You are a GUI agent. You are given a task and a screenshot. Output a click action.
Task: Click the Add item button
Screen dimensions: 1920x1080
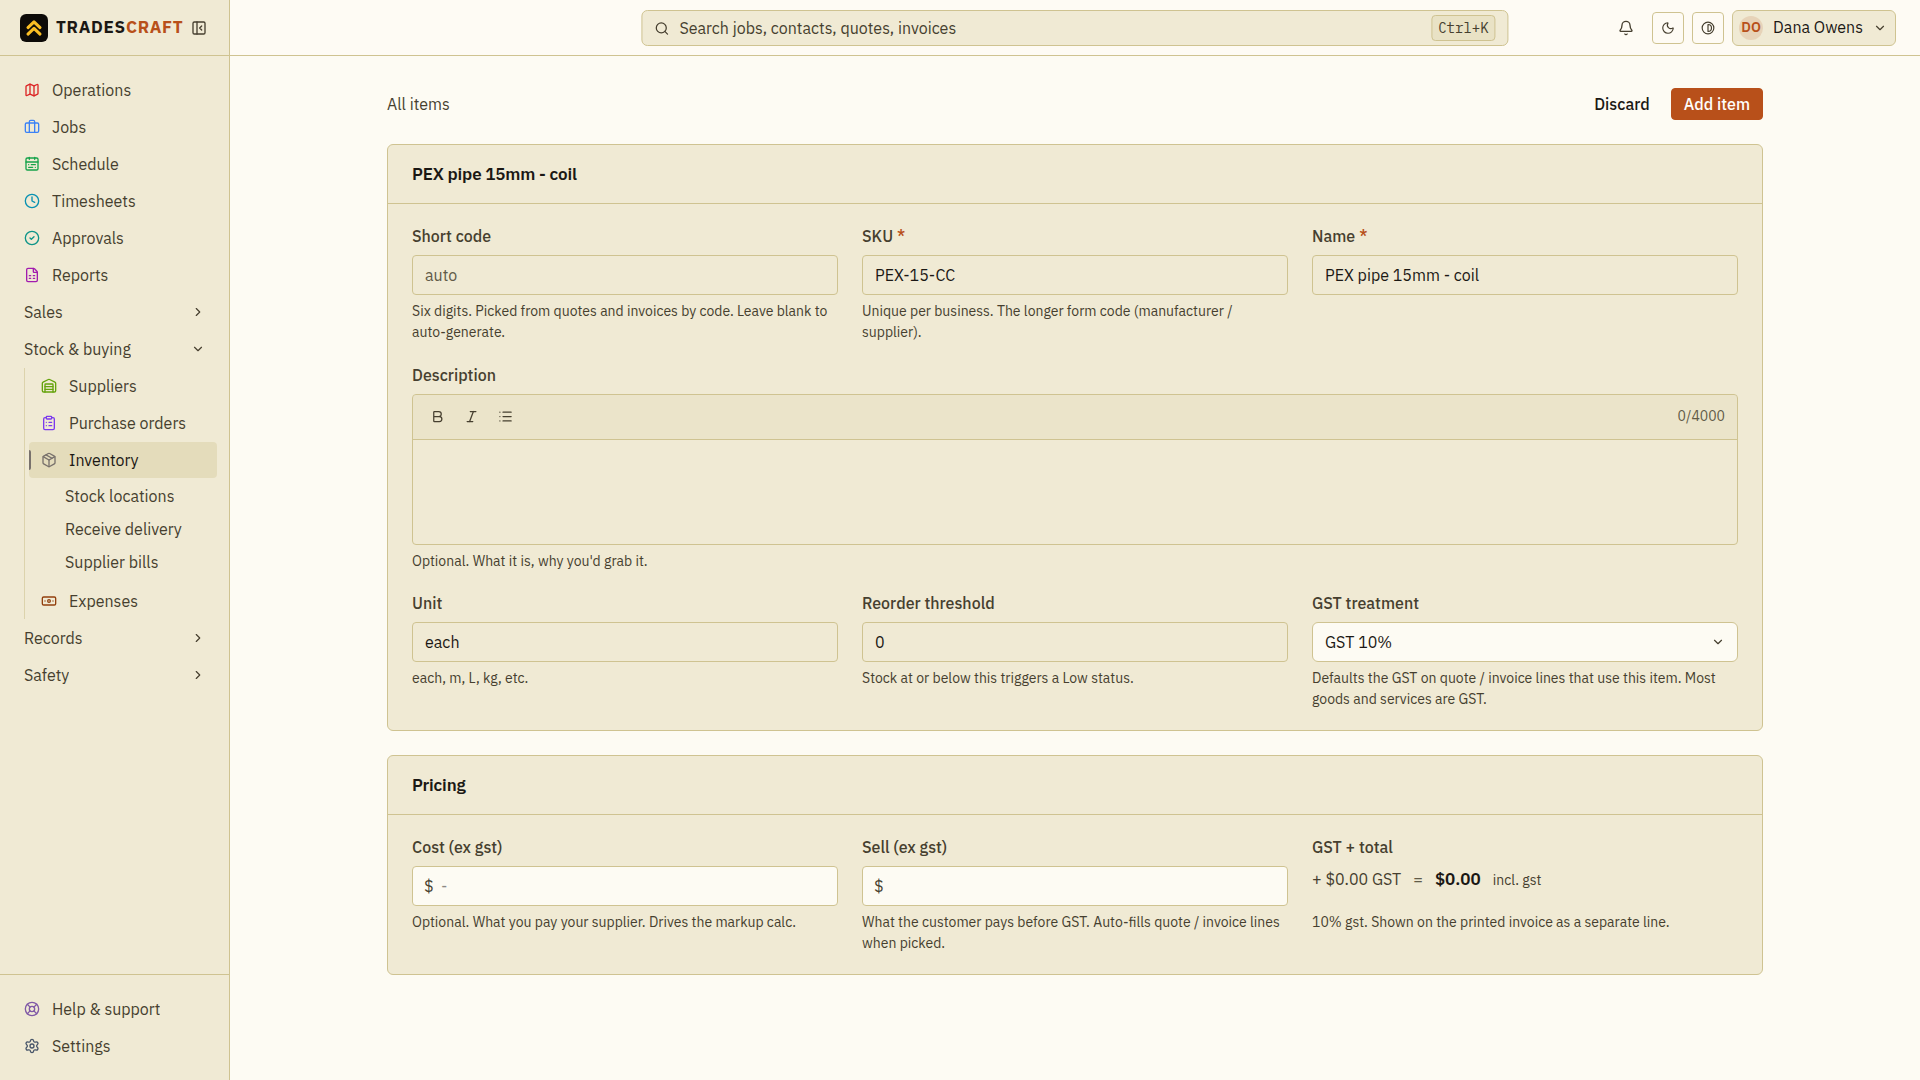pyautogui.click(x=1716, y=104)
